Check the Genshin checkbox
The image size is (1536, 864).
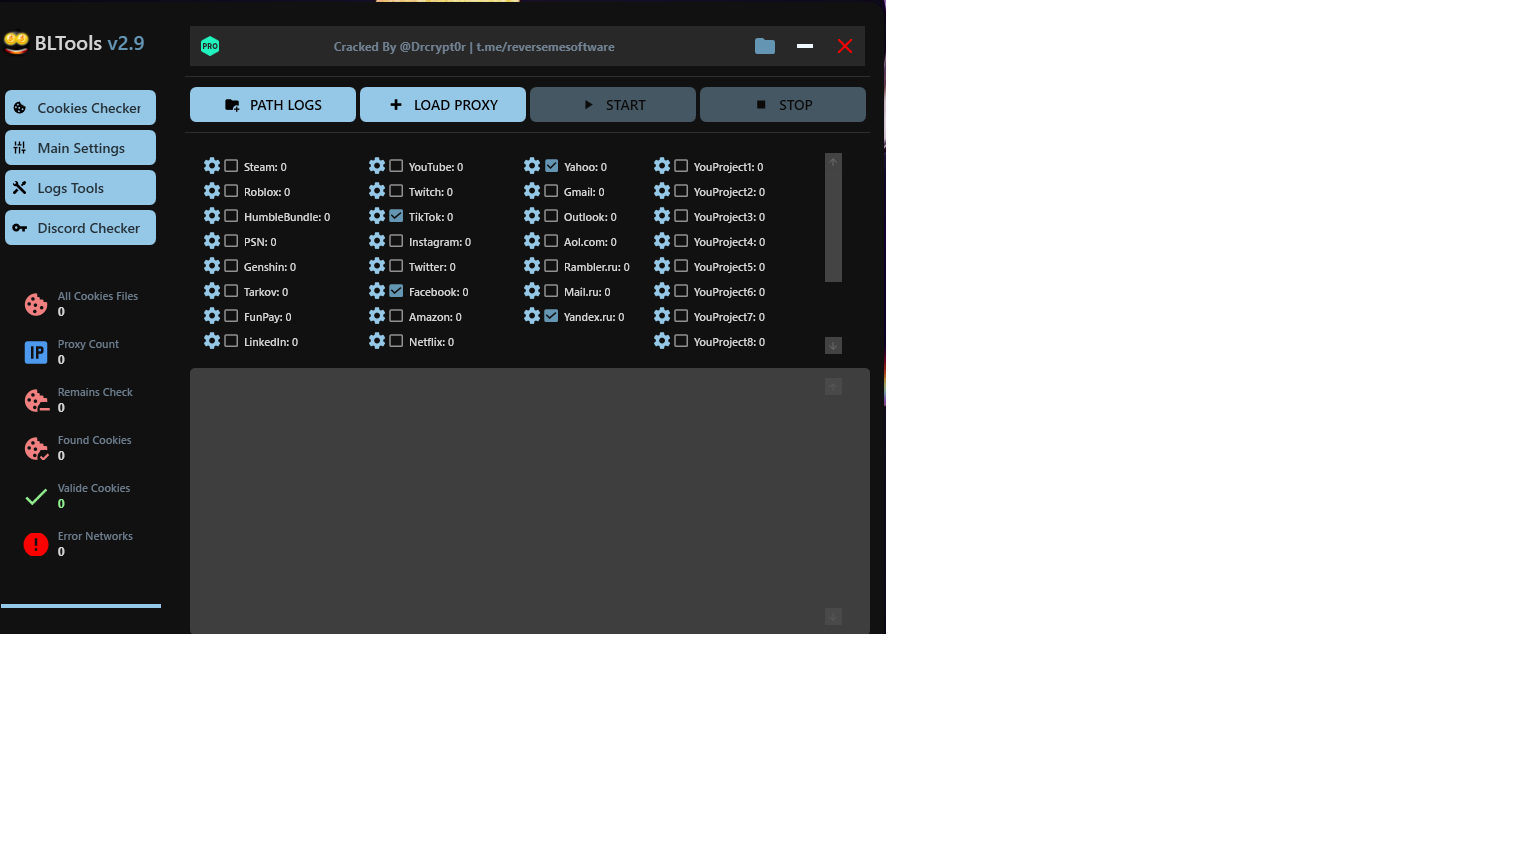231,266
